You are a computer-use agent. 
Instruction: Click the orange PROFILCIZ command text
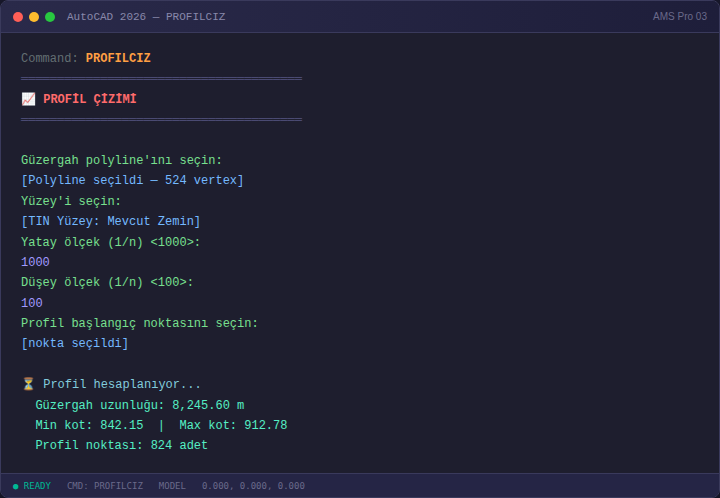(118, 58)
